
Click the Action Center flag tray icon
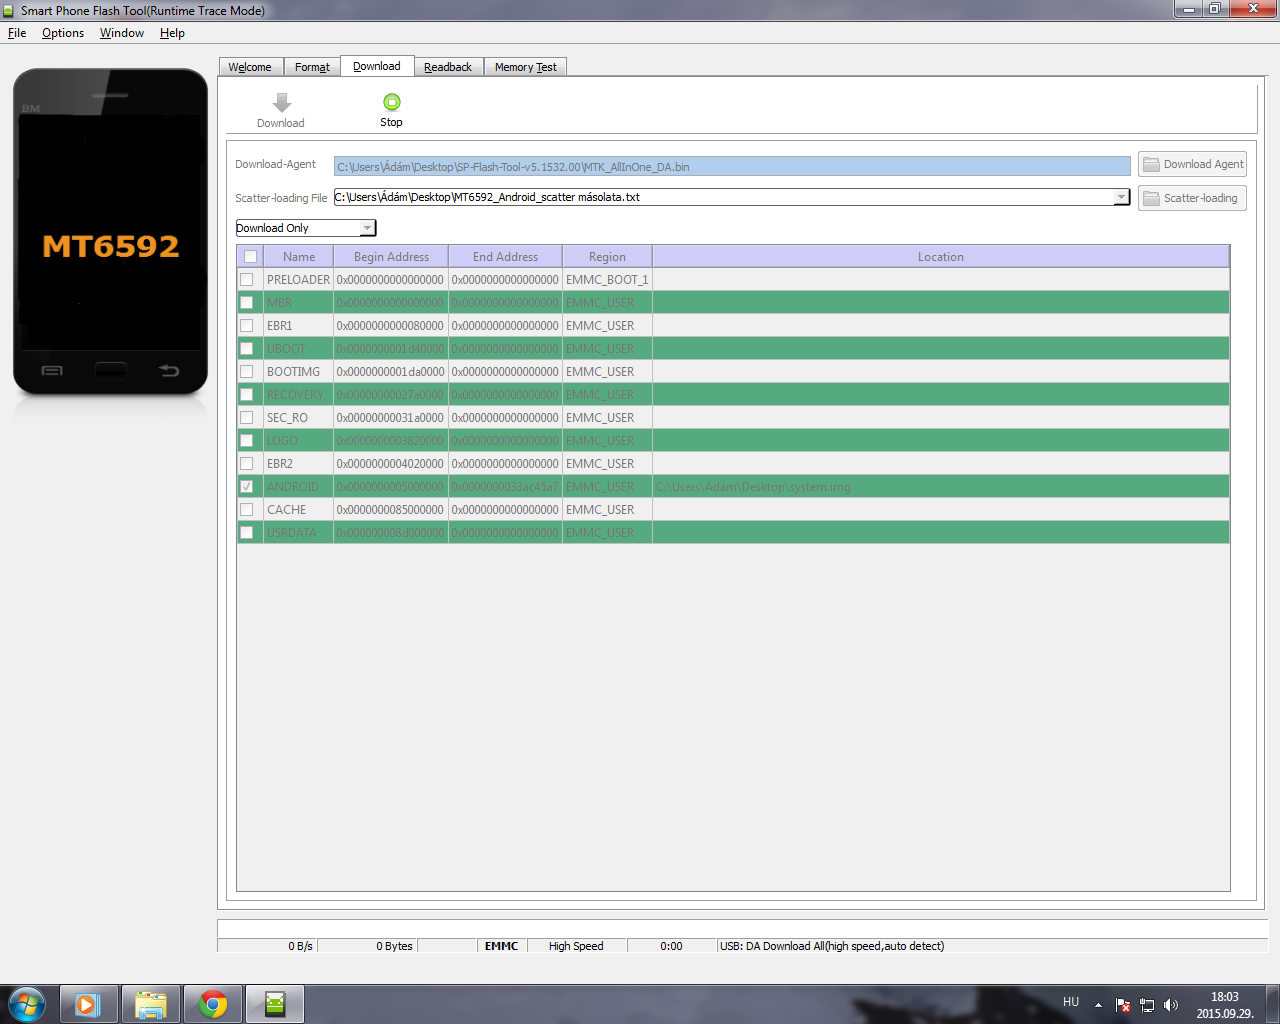(1123, 1005)
